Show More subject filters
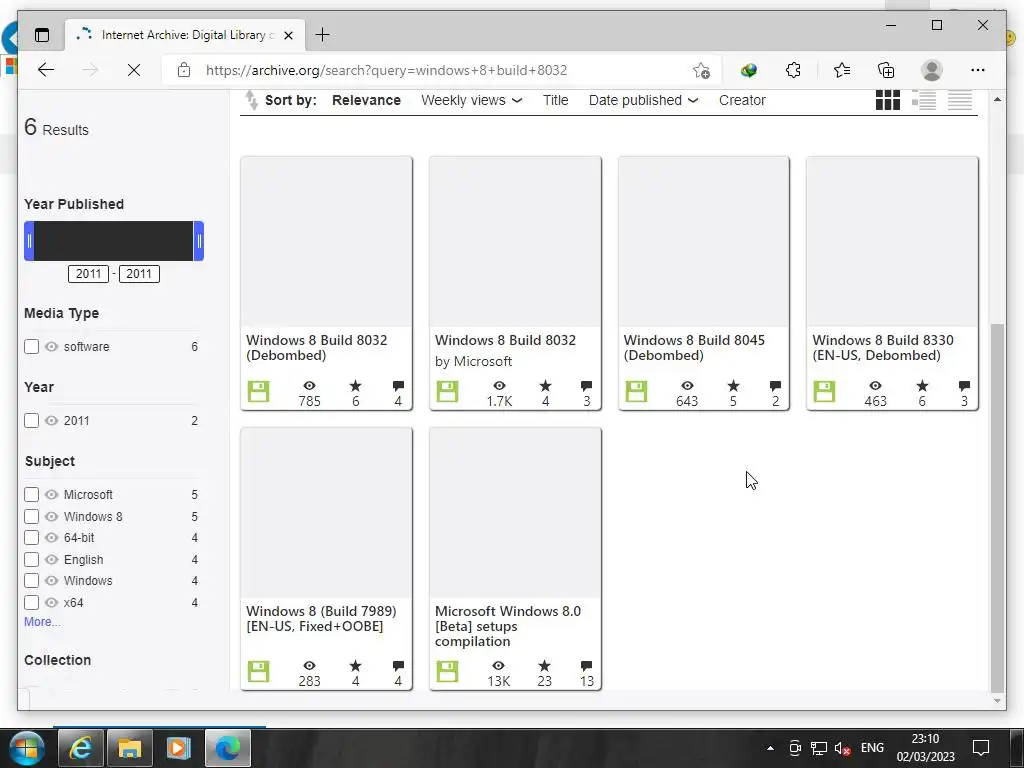This screenshot has width=1024, height=768. coord(42,622)
